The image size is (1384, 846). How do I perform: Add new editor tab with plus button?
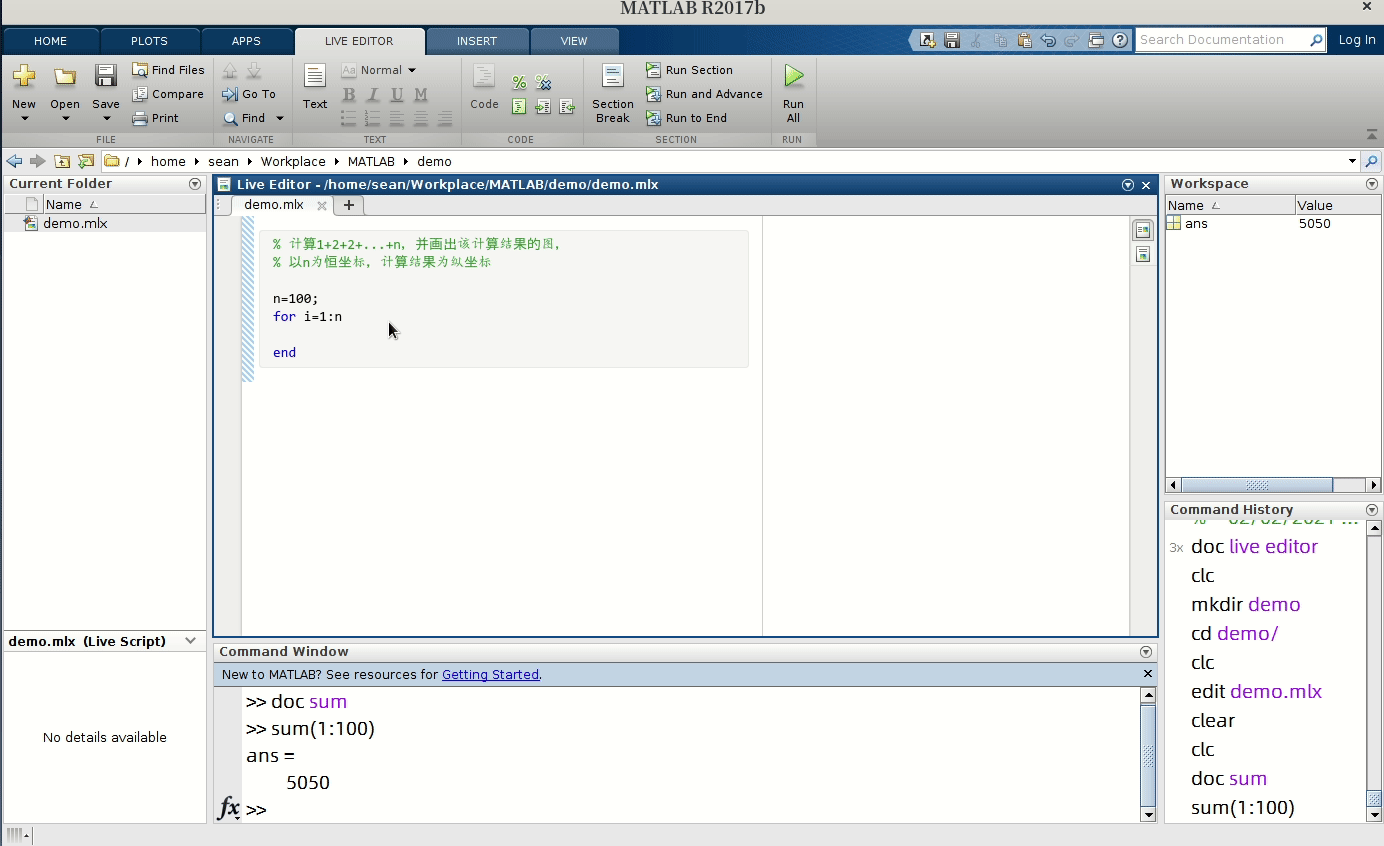pos(348,205)
